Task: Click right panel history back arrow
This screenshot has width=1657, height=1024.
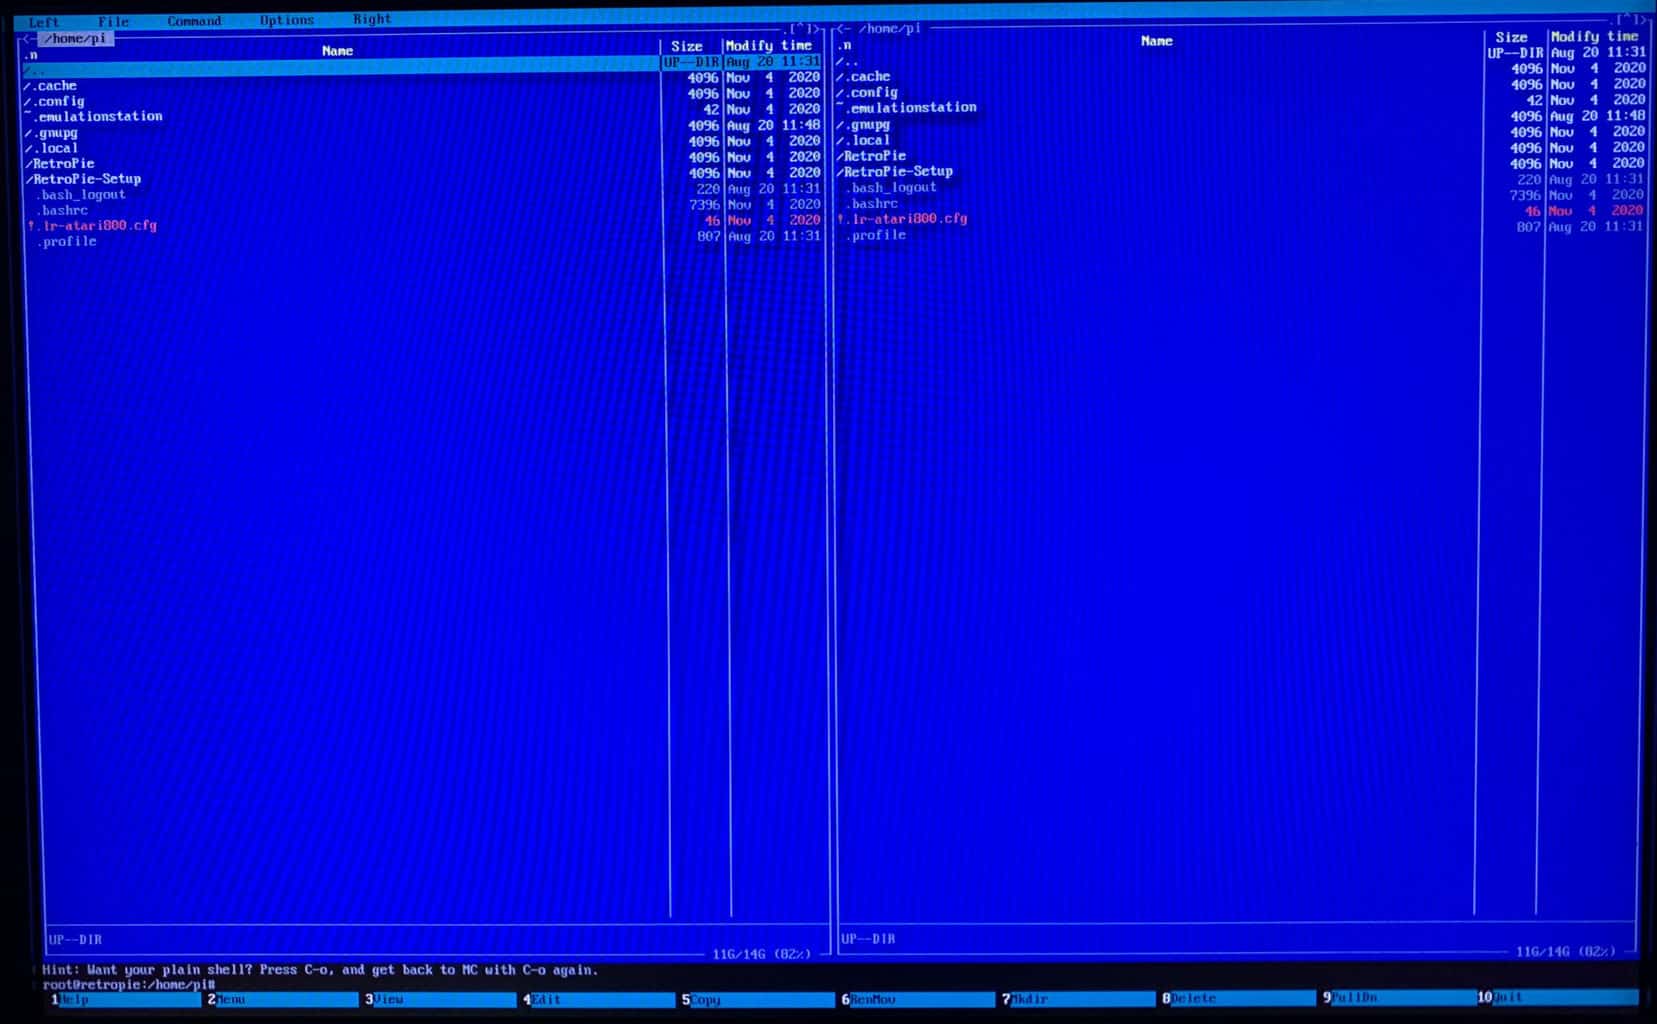Action: click(843, 29)
